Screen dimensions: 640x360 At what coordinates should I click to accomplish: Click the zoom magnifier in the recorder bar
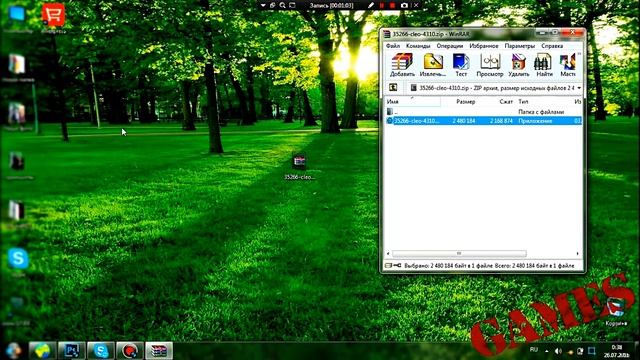click(x=282, y=5)
